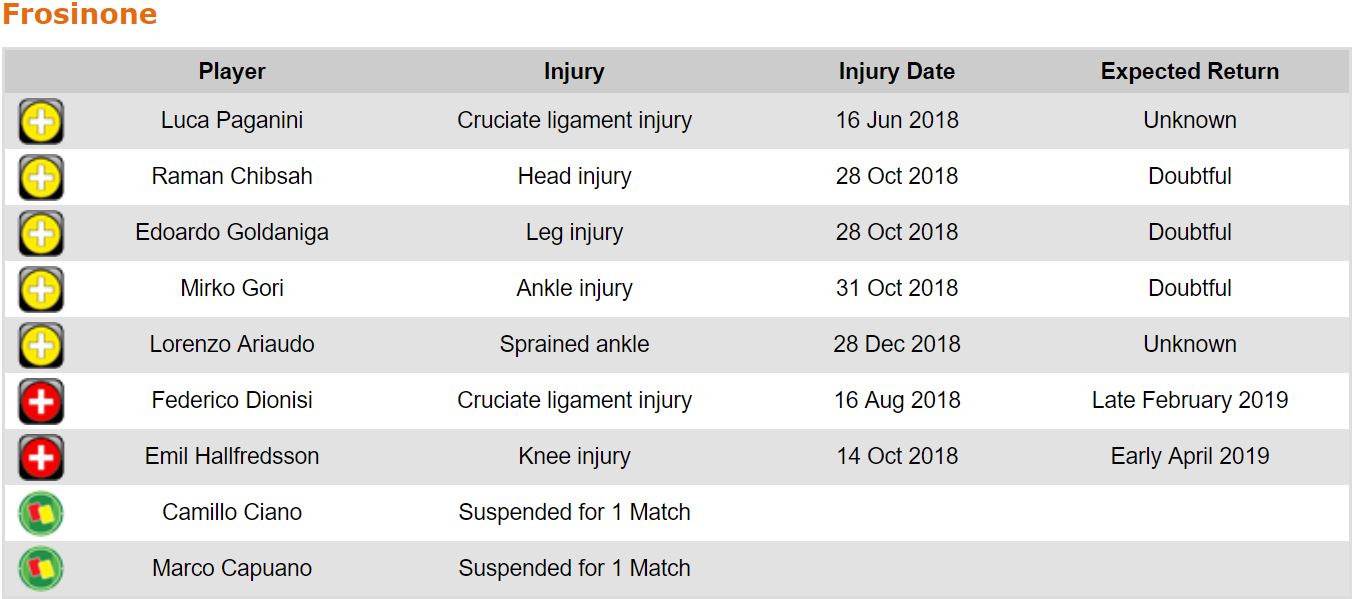
Task: Click Marco Capuano's suspension card icon
Action: tap(41, 570)
